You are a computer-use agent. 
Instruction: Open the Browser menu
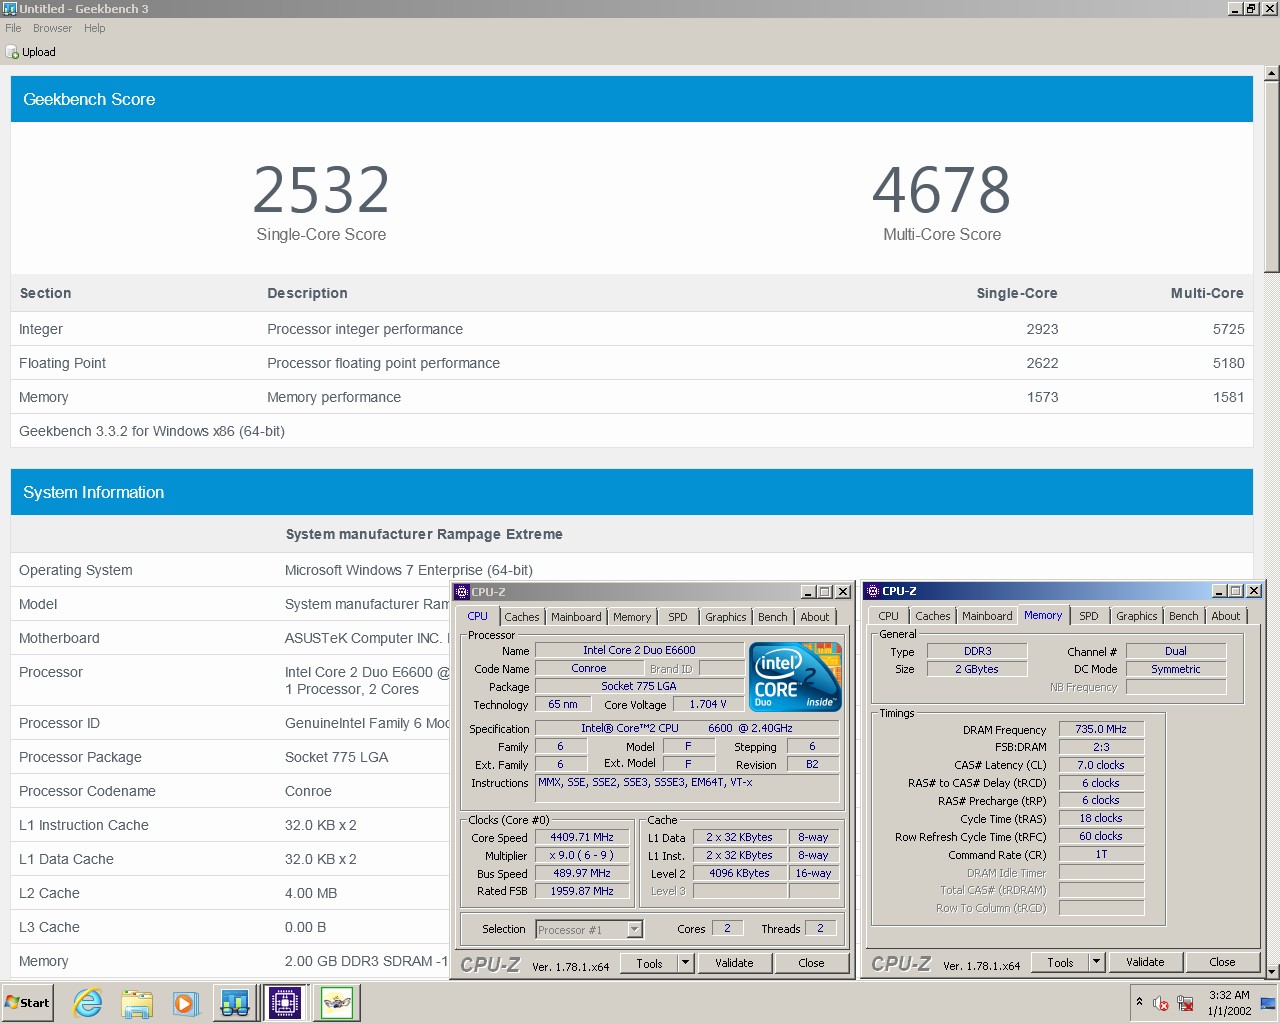(52, 28)
